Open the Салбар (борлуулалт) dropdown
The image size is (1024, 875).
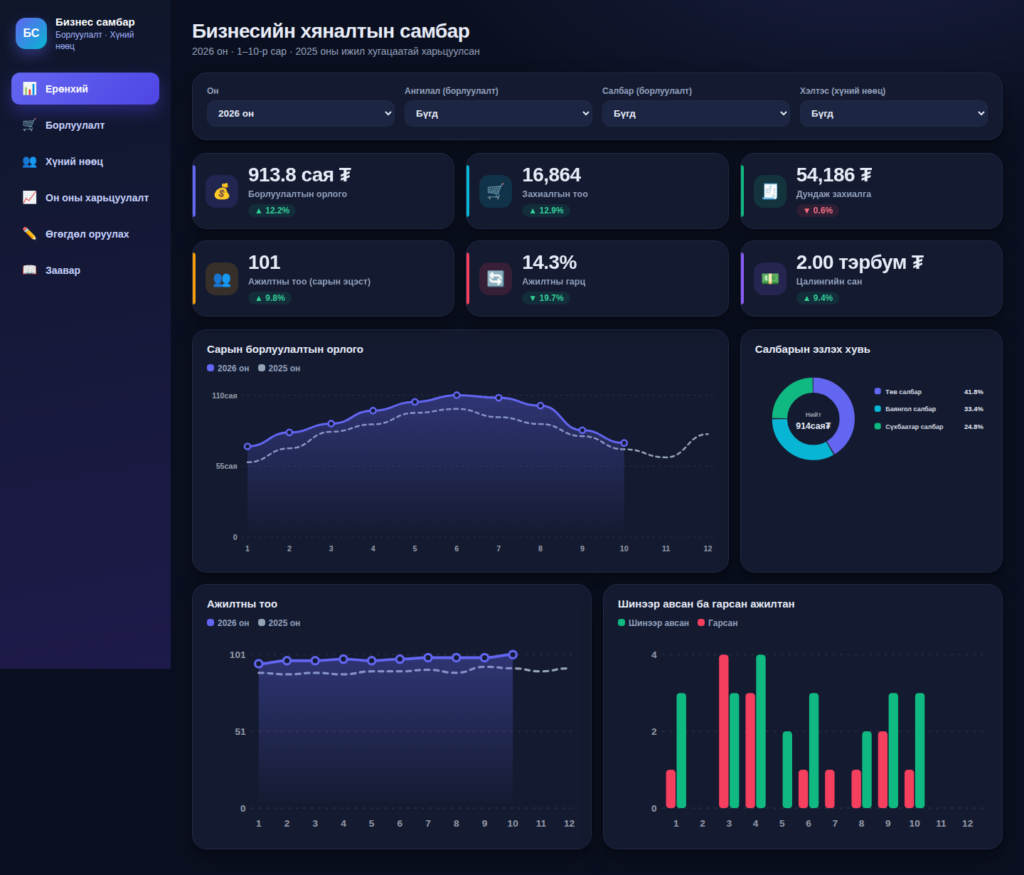[x=696, y=114]
